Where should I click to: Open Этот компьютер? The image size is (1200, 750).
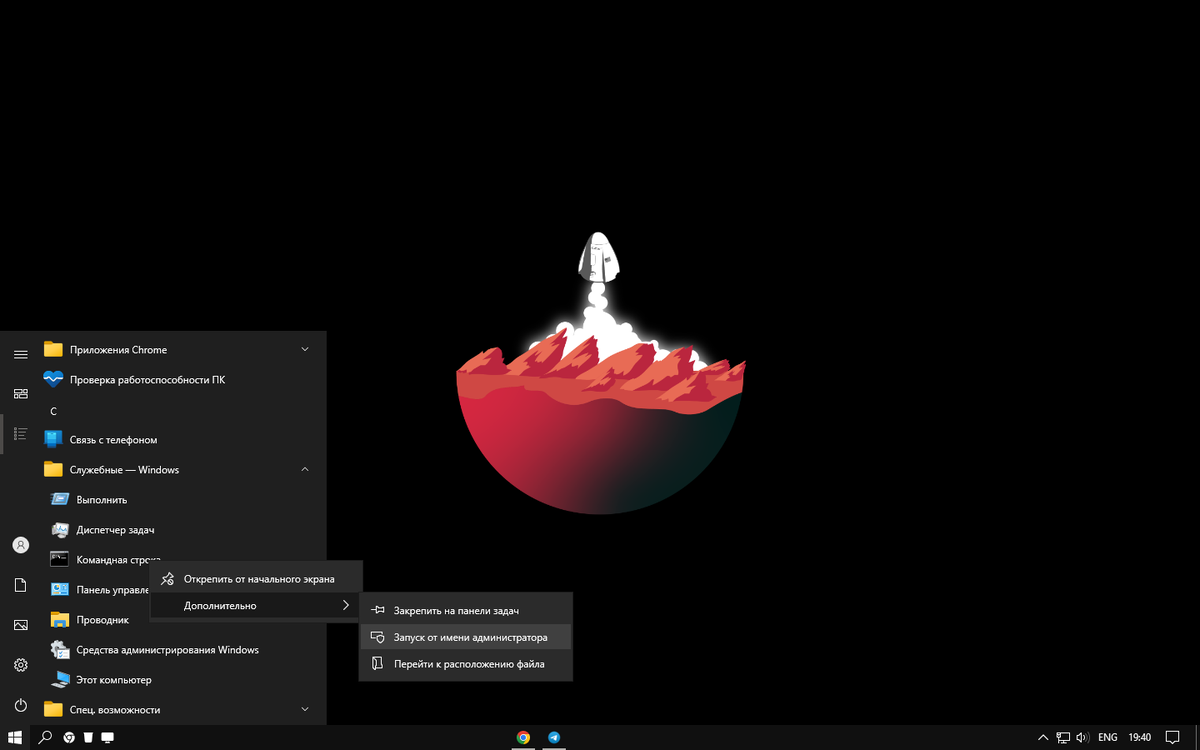(x=181, y=680)
